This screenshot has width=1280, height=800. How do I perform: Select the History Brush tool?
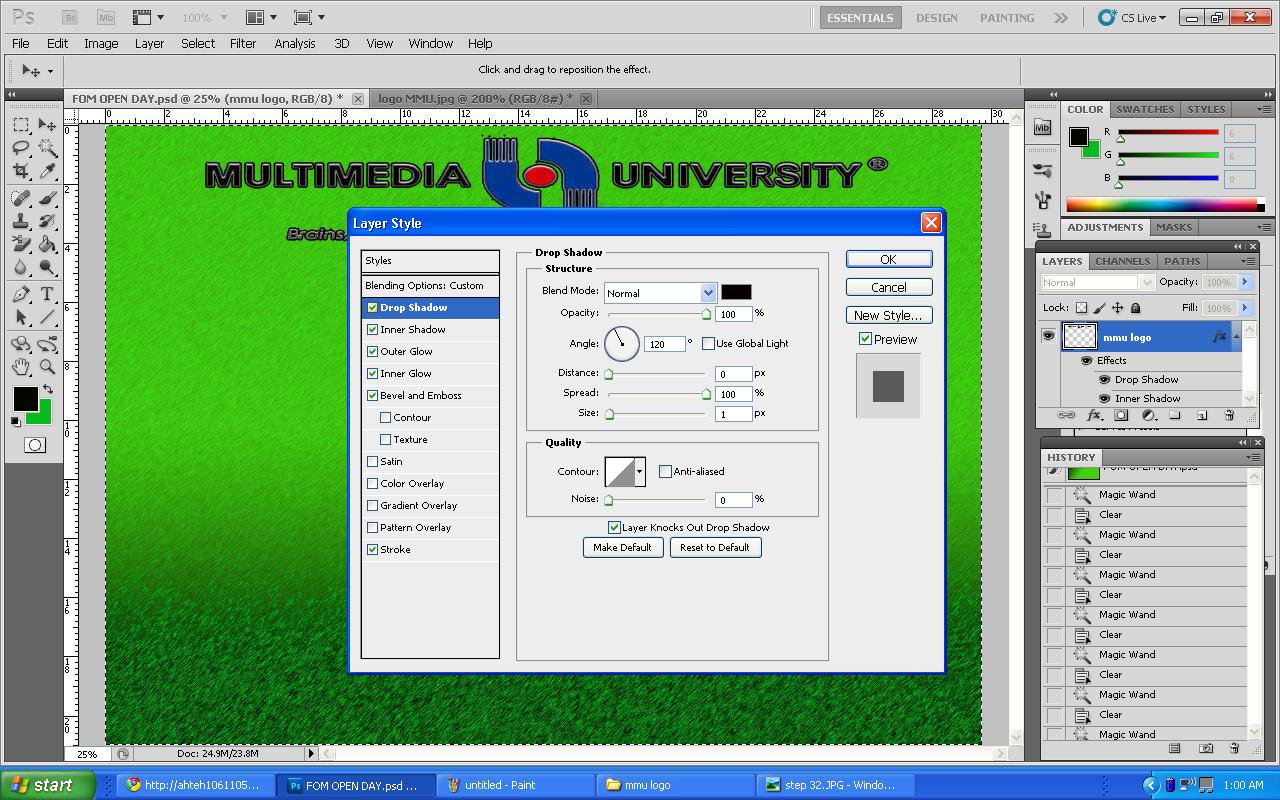pyautogui.click(x=47, y=221)
